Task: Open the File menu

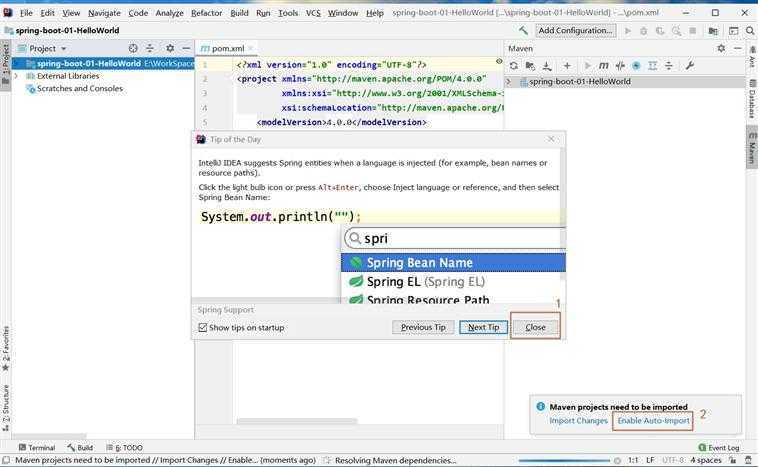Action: (x=26, y=13)
